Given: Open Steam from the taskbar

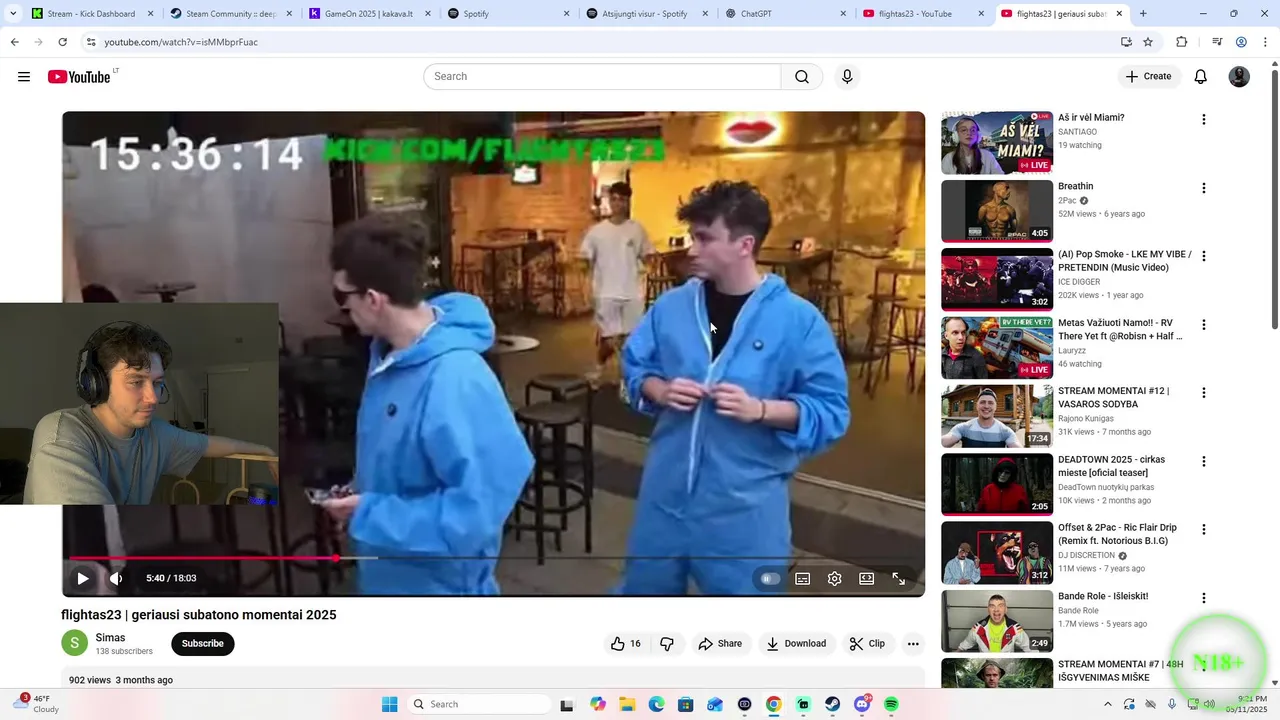Looking at the screenshot, I should click(832, 704).
